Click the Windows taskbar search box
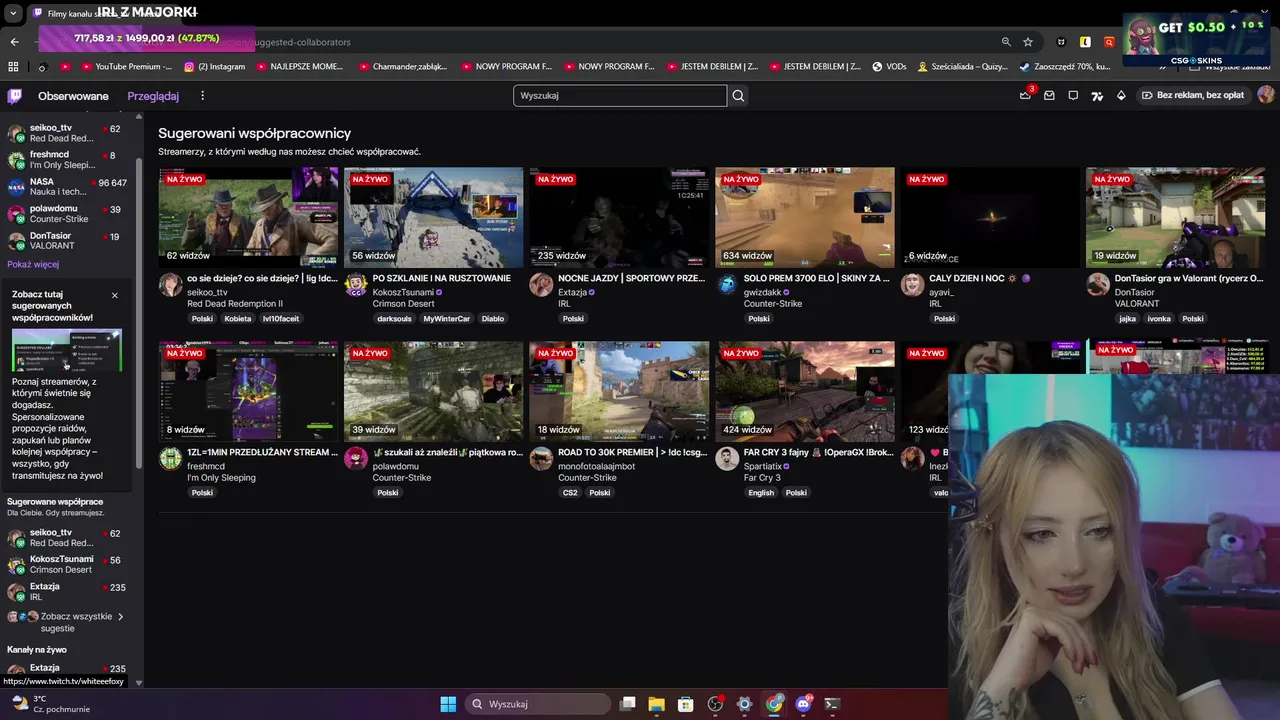Viewport: 1280px width, 720px height. pos(538,704)
